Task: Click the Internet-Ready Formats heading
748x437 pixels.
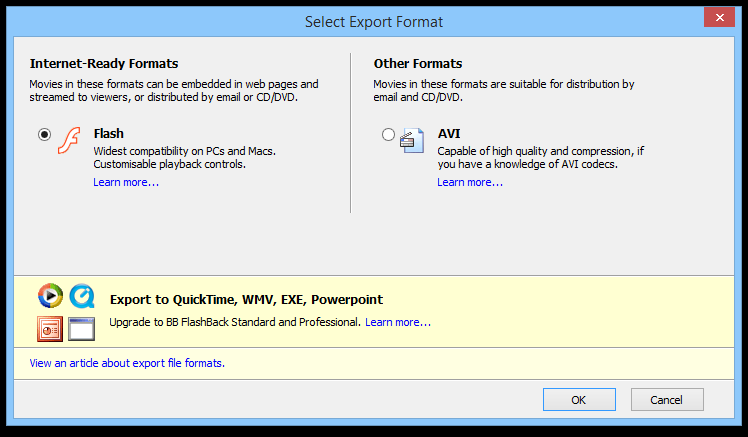Action: click(104, 63)
